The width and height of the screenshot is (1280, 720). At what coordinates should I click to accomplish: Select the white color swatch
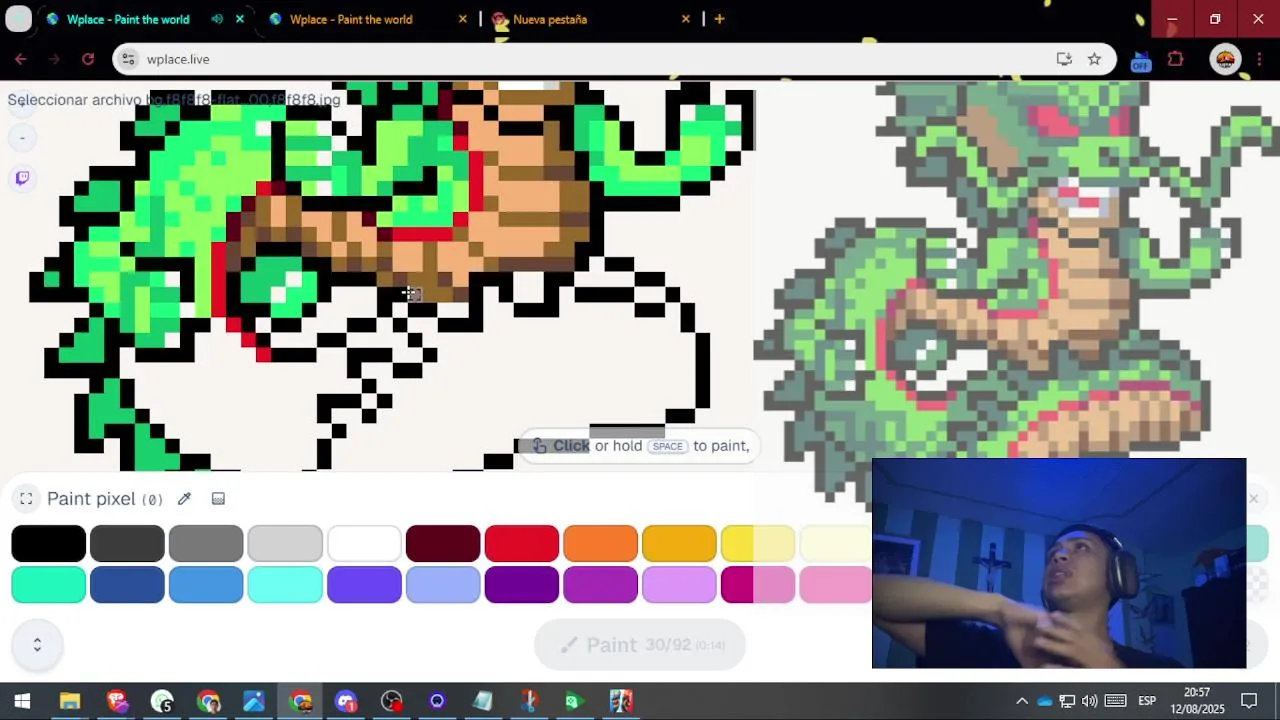(x=364, y=544)
